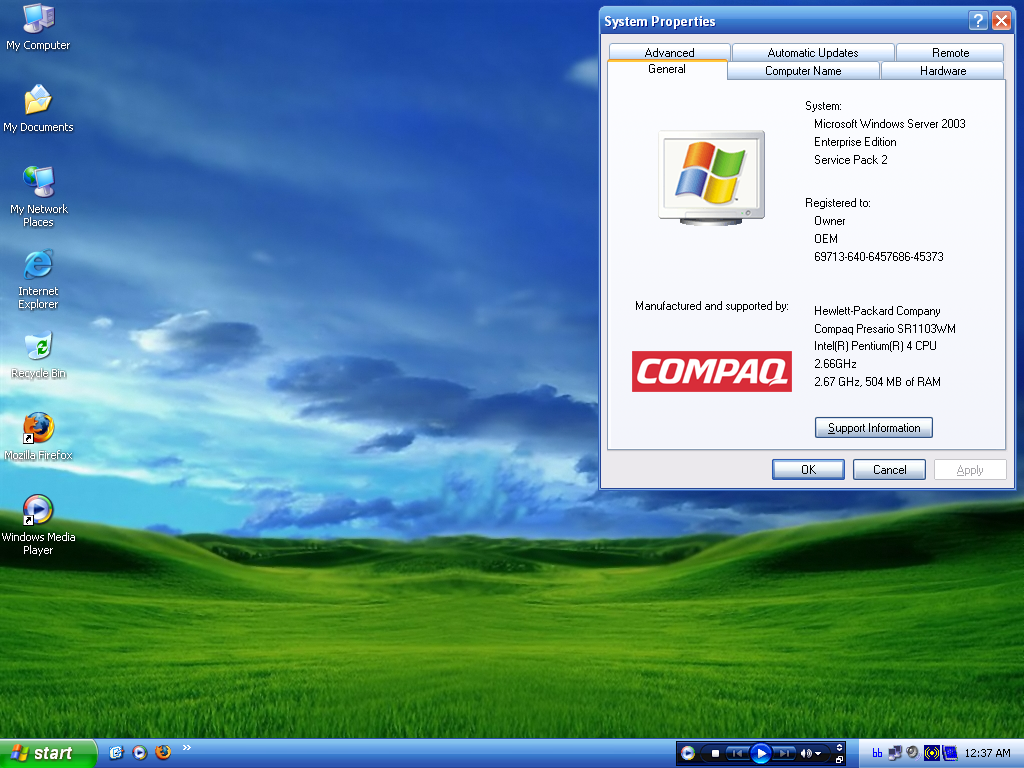This screenshot has width=1024, height=768.
Task: Close the System Properties window
Action: tap(1001, 21)
